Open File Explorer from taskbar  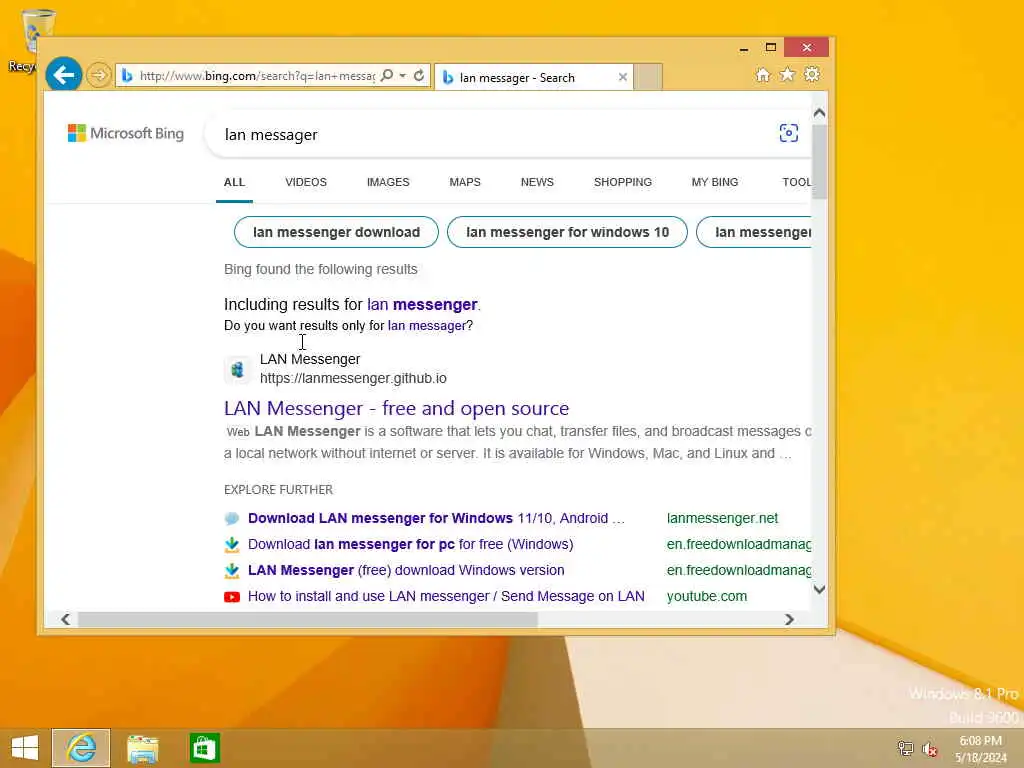point(142,748)
